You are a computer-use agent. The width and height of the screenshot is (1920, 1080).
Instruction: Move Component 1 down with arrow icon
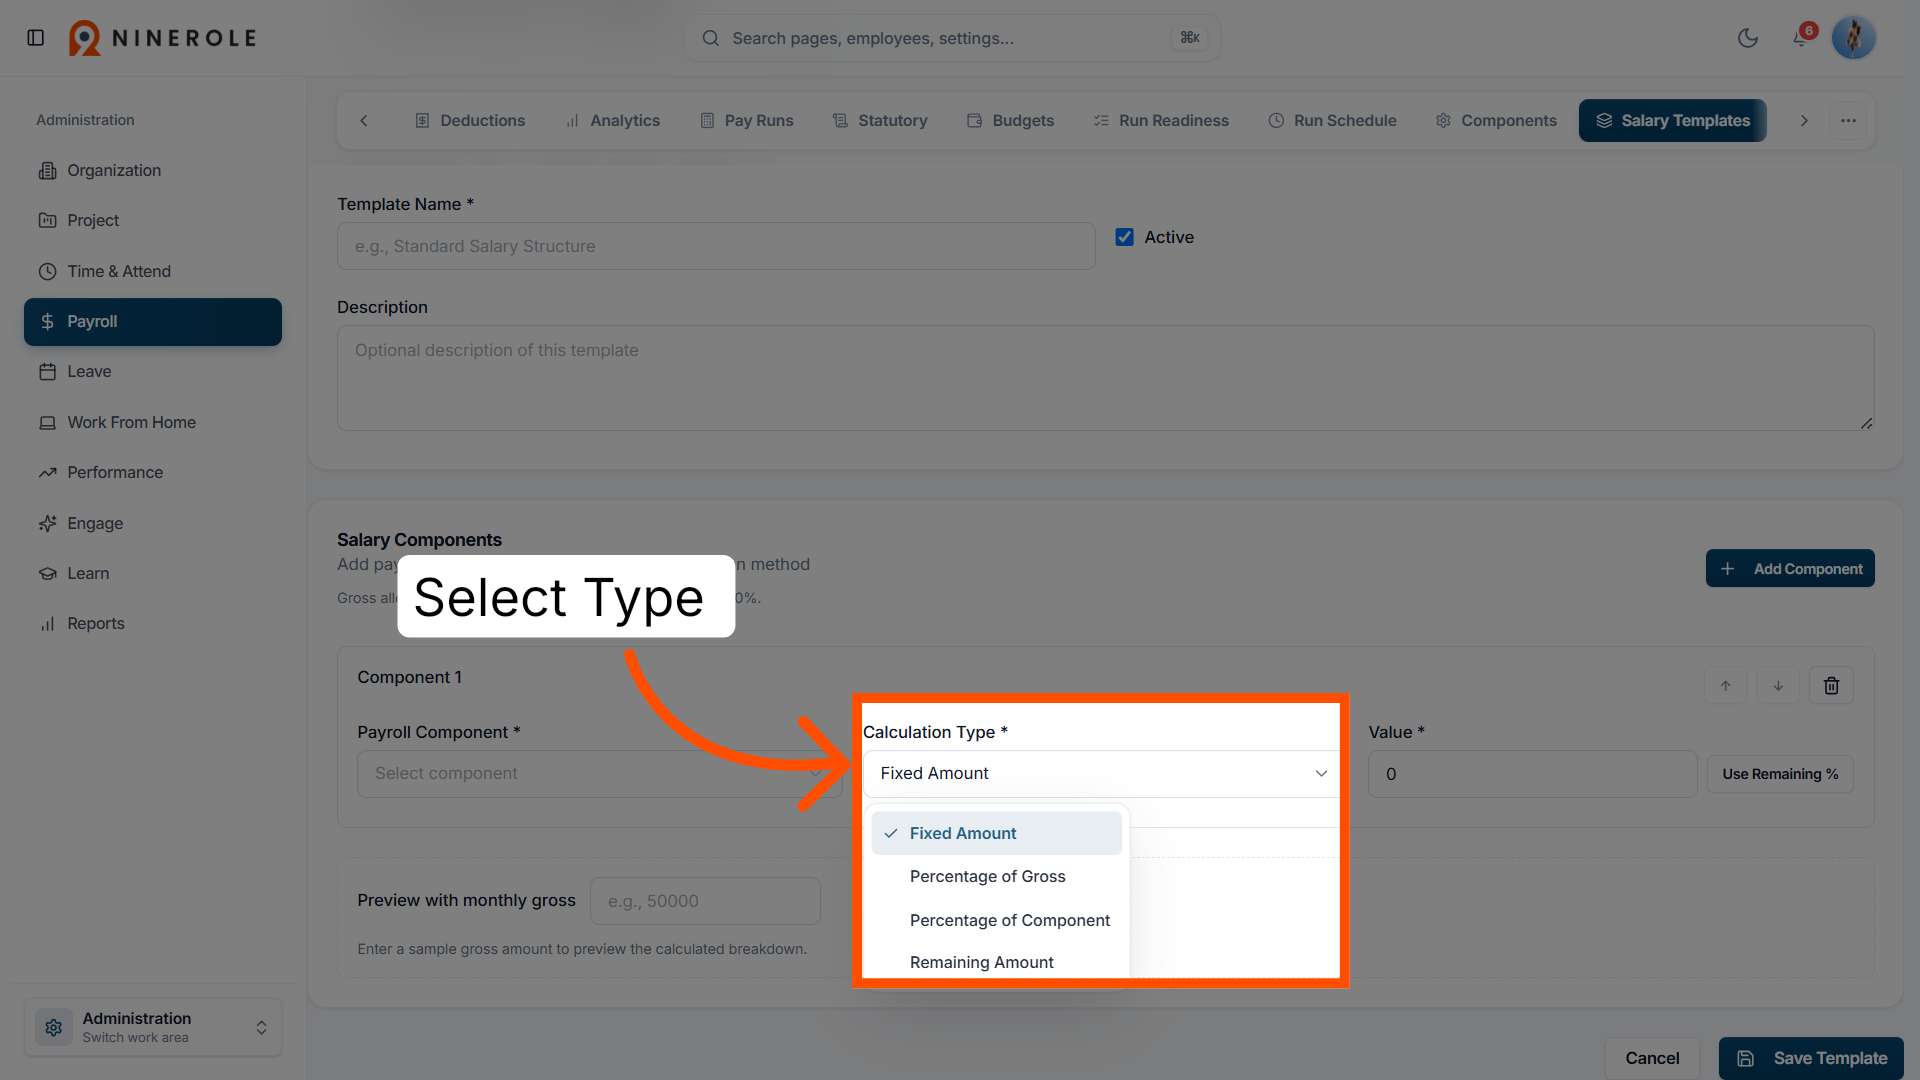(x=1778, y=686)
